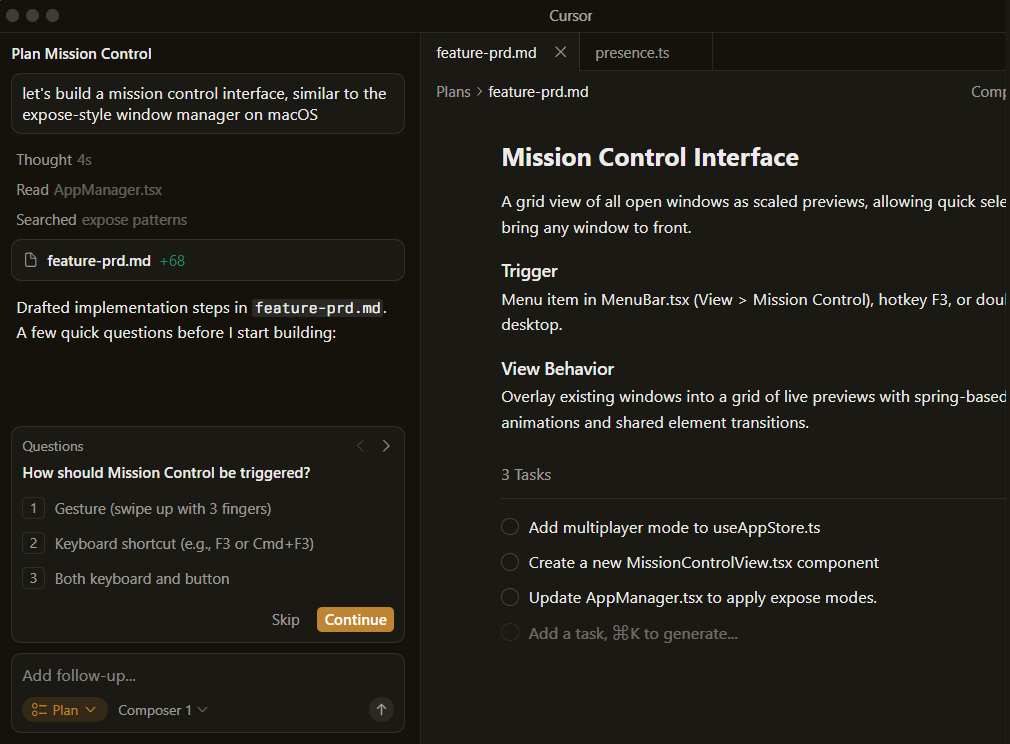
Task: Select option 1 Gesture swipe answer
Action: 162,509
